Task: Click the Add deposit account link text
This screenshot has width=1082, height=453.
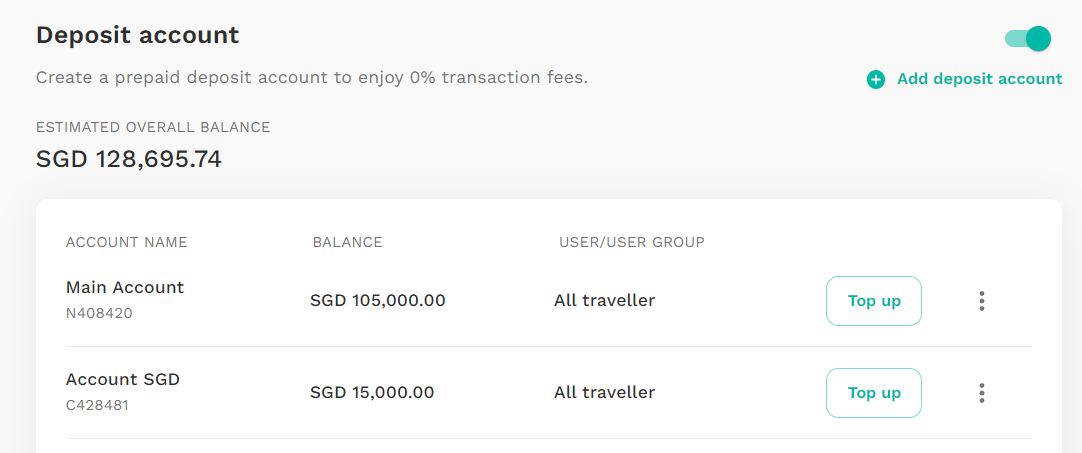Action: coord(979,79)
